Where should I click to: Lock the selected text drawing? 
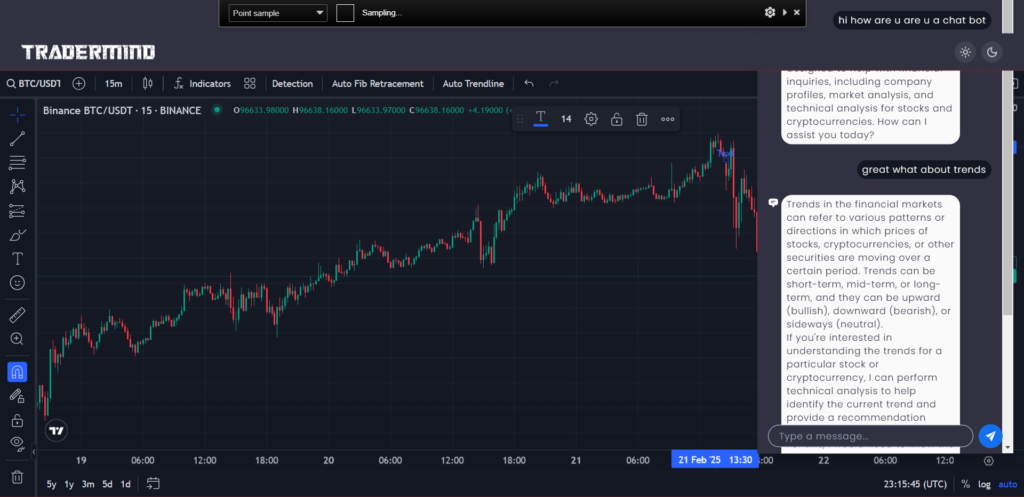616,119
